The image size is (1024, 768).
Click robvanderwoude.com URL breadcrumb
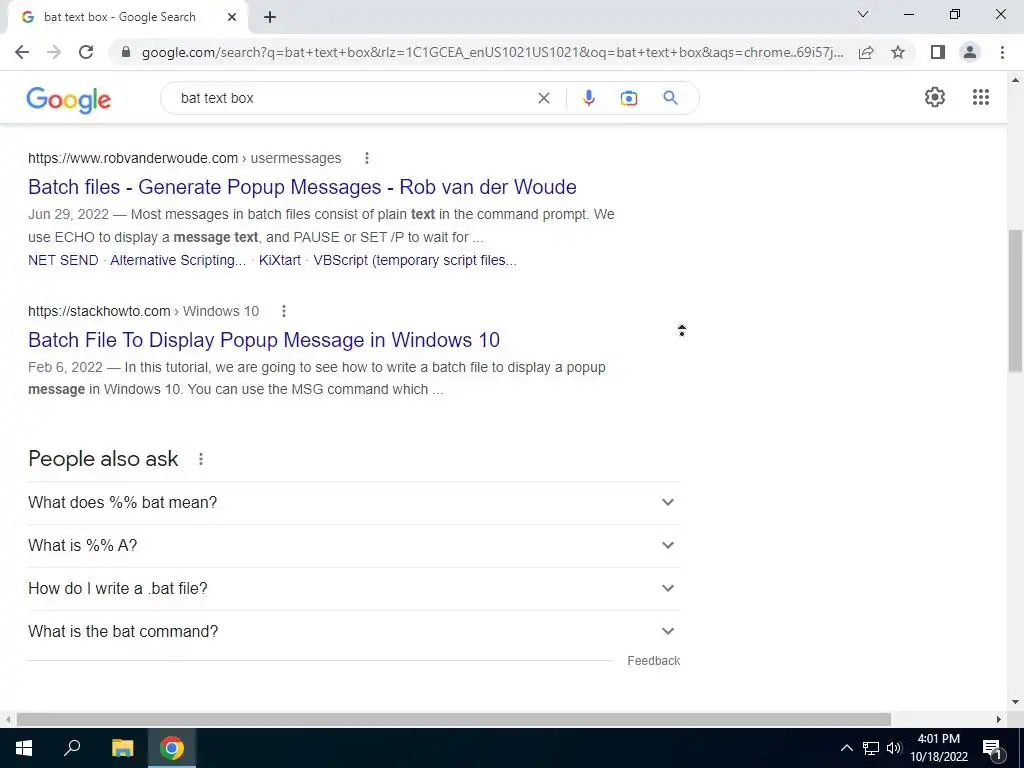click(185, 158)
